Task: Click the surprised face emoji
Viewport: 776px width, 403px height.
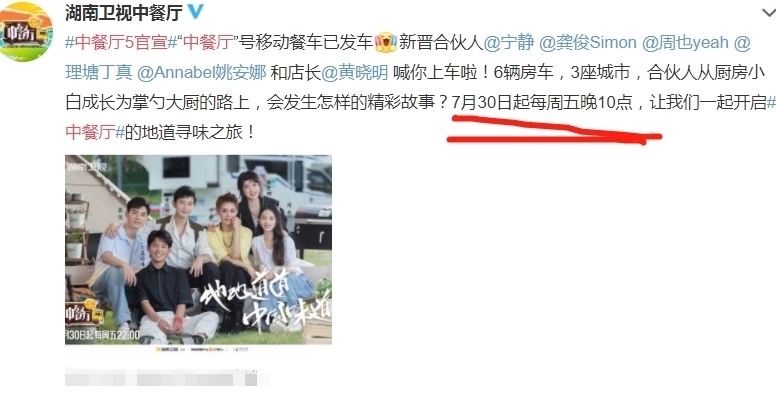Action: [386, 43]
